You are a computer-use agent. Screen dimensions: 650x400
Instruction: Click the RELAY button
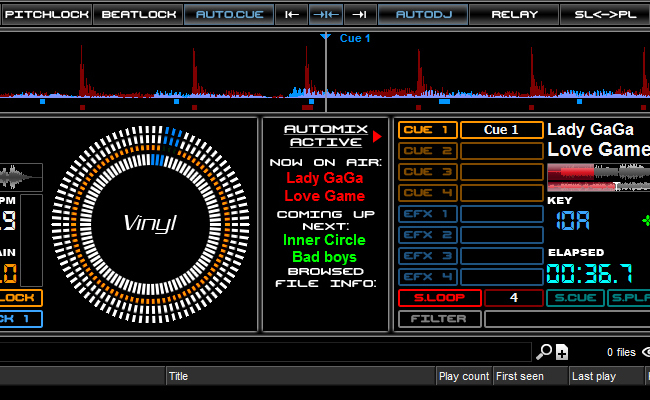click(514, 15)
